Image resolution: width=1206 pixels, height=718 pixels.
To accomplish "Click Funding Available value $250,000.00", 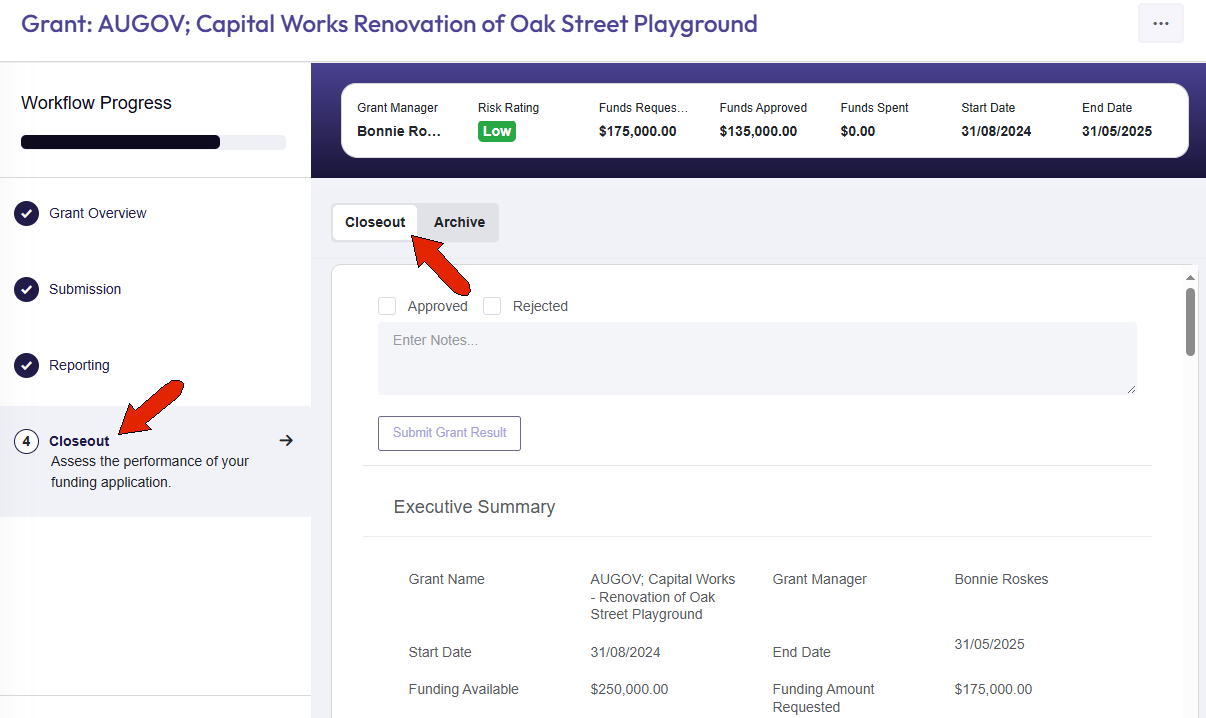I will coord(629,689).
